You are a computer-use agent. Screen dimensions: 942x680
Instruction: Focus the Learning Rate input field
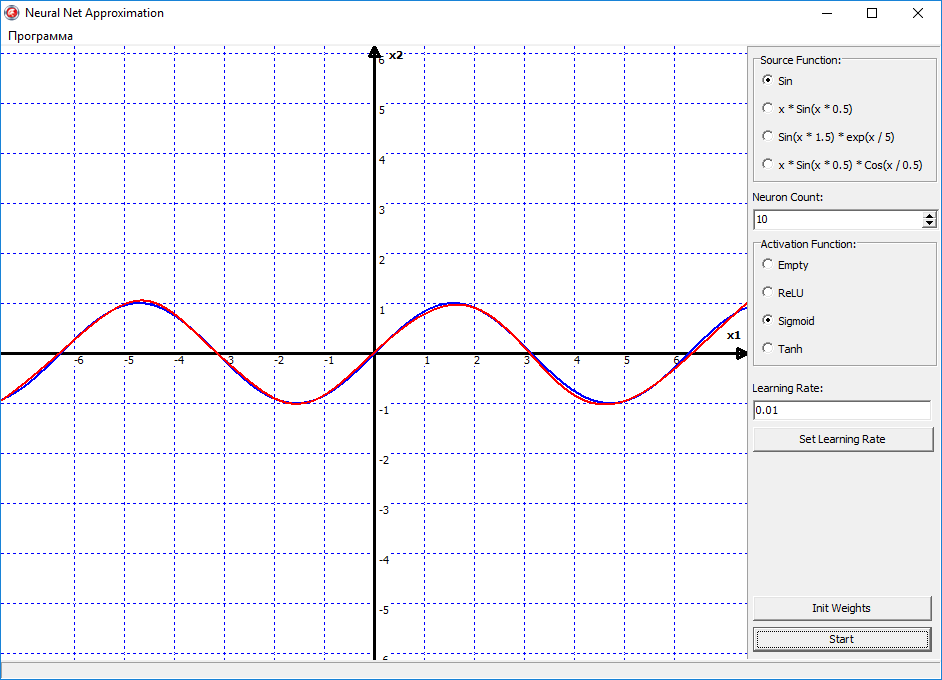(x=842, y=410)
